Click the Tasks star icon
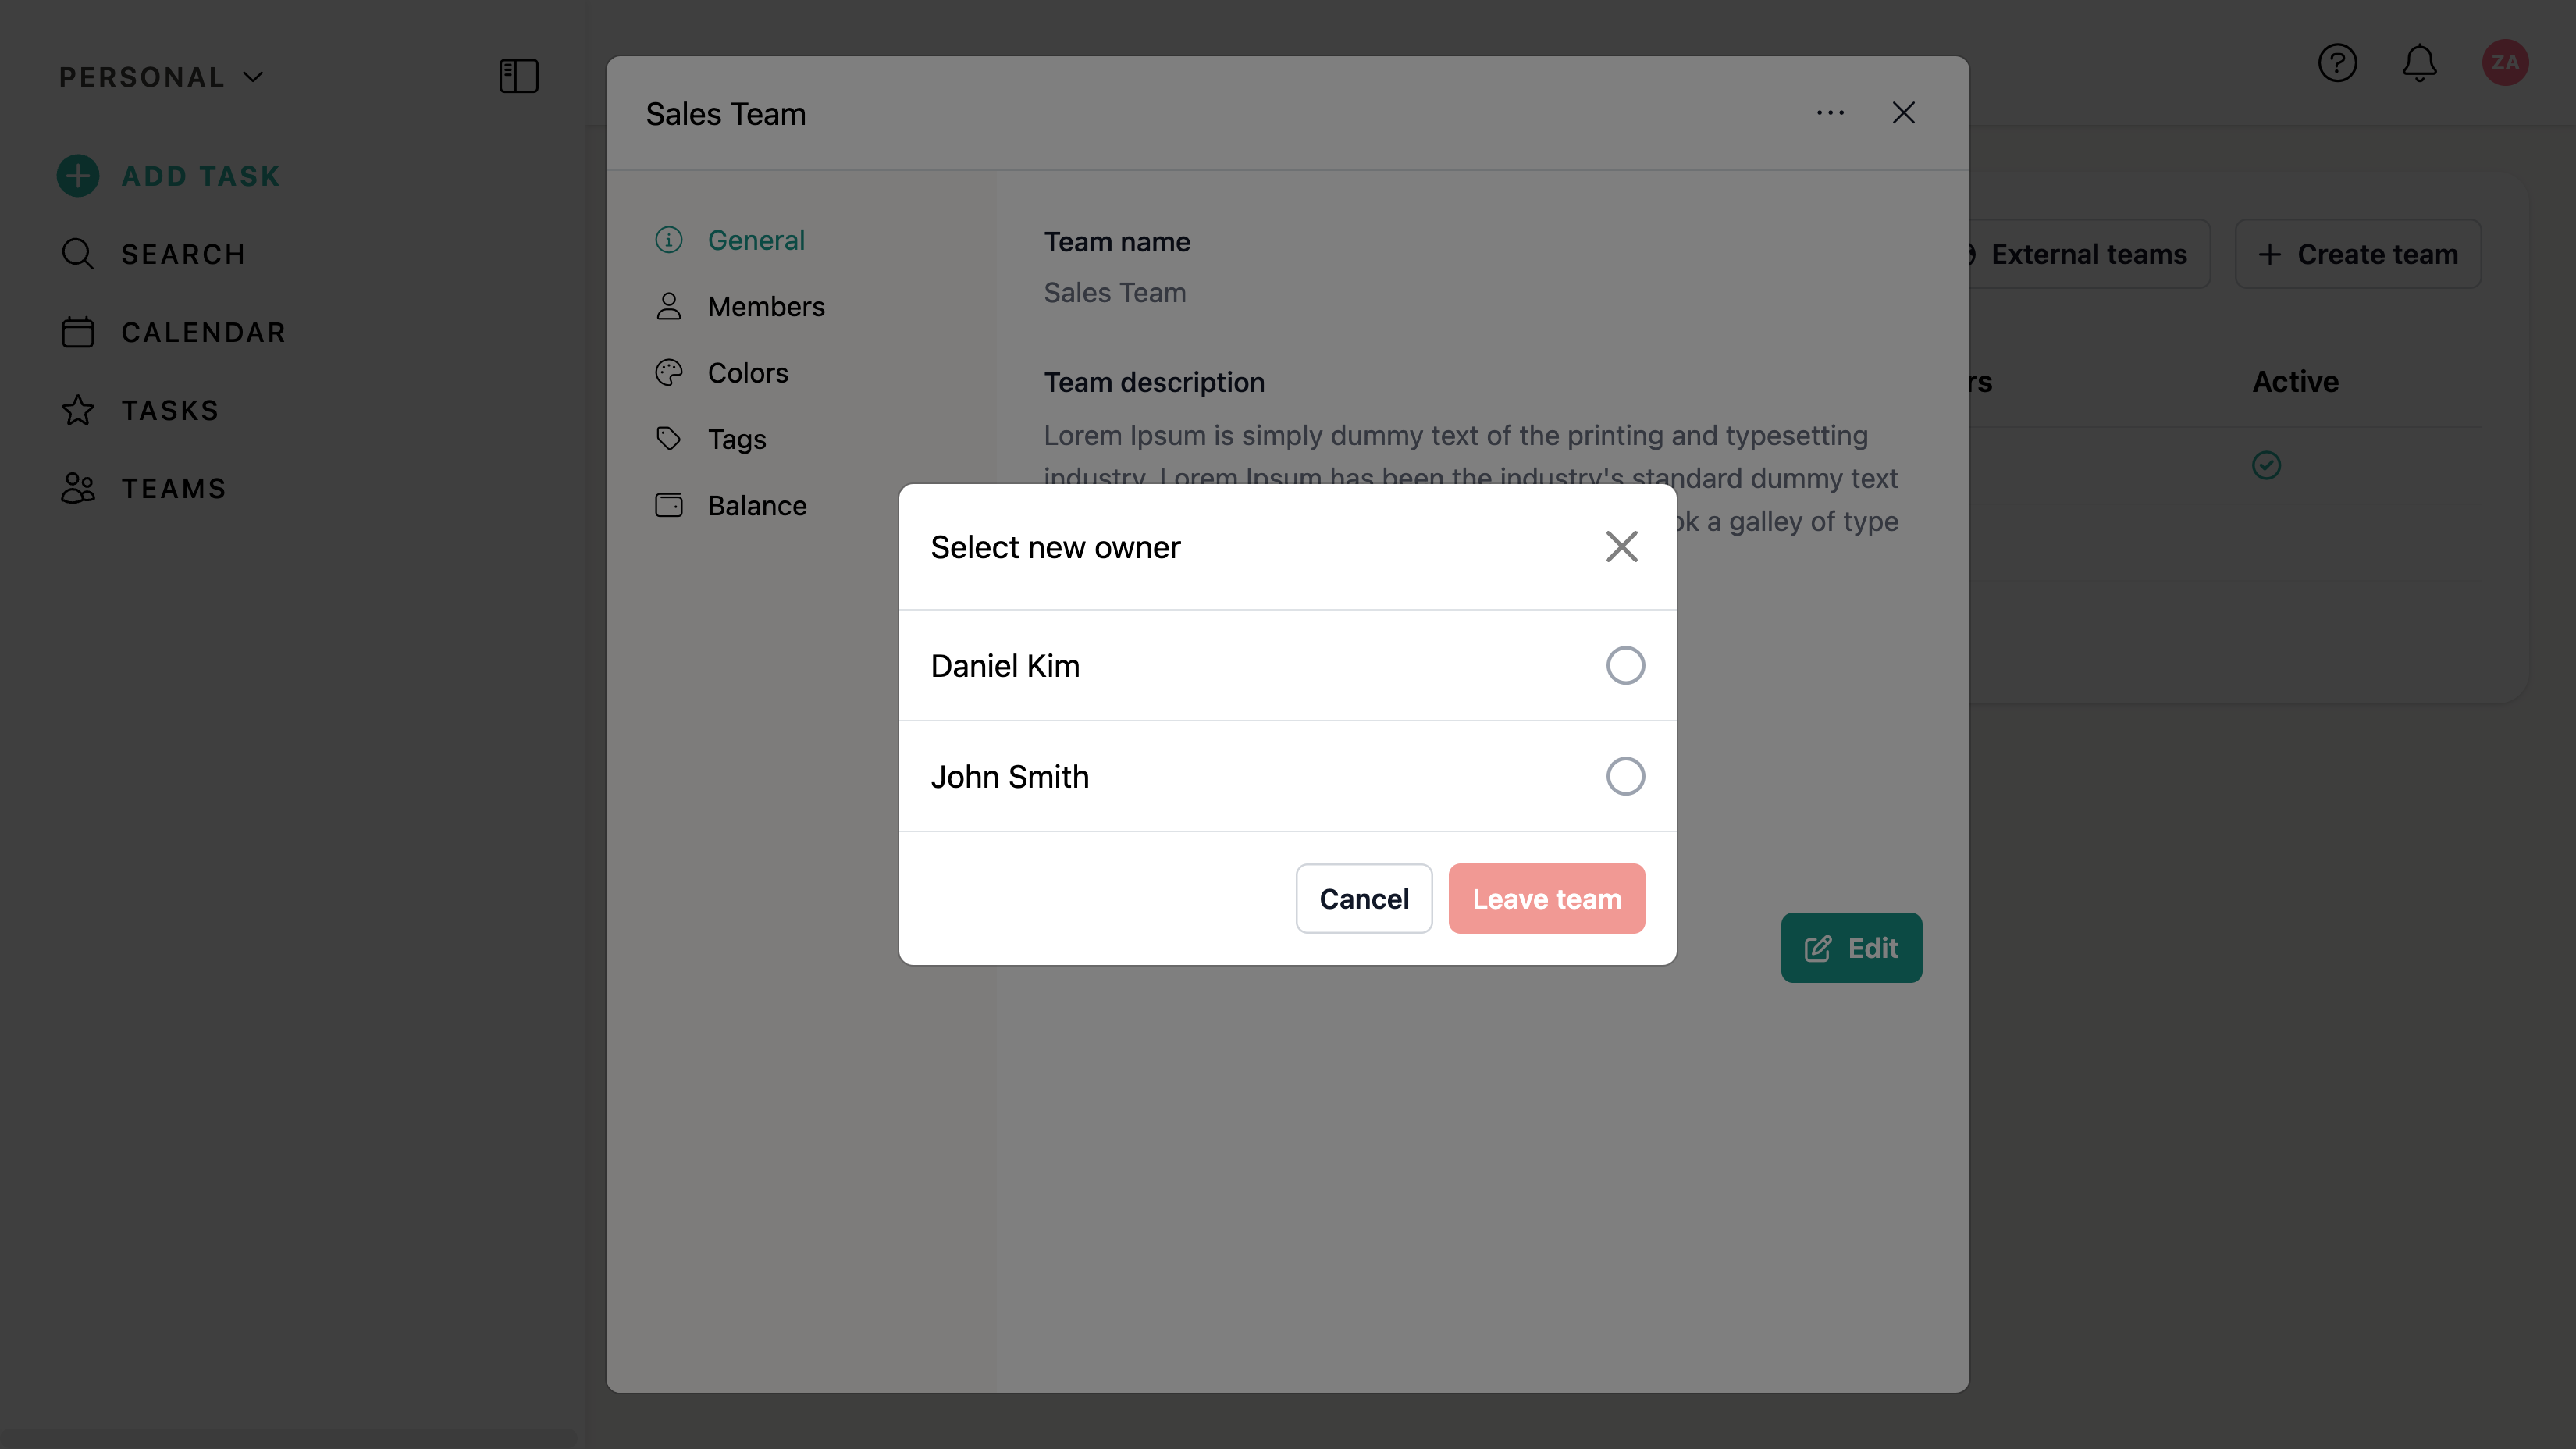 (77, 410)
